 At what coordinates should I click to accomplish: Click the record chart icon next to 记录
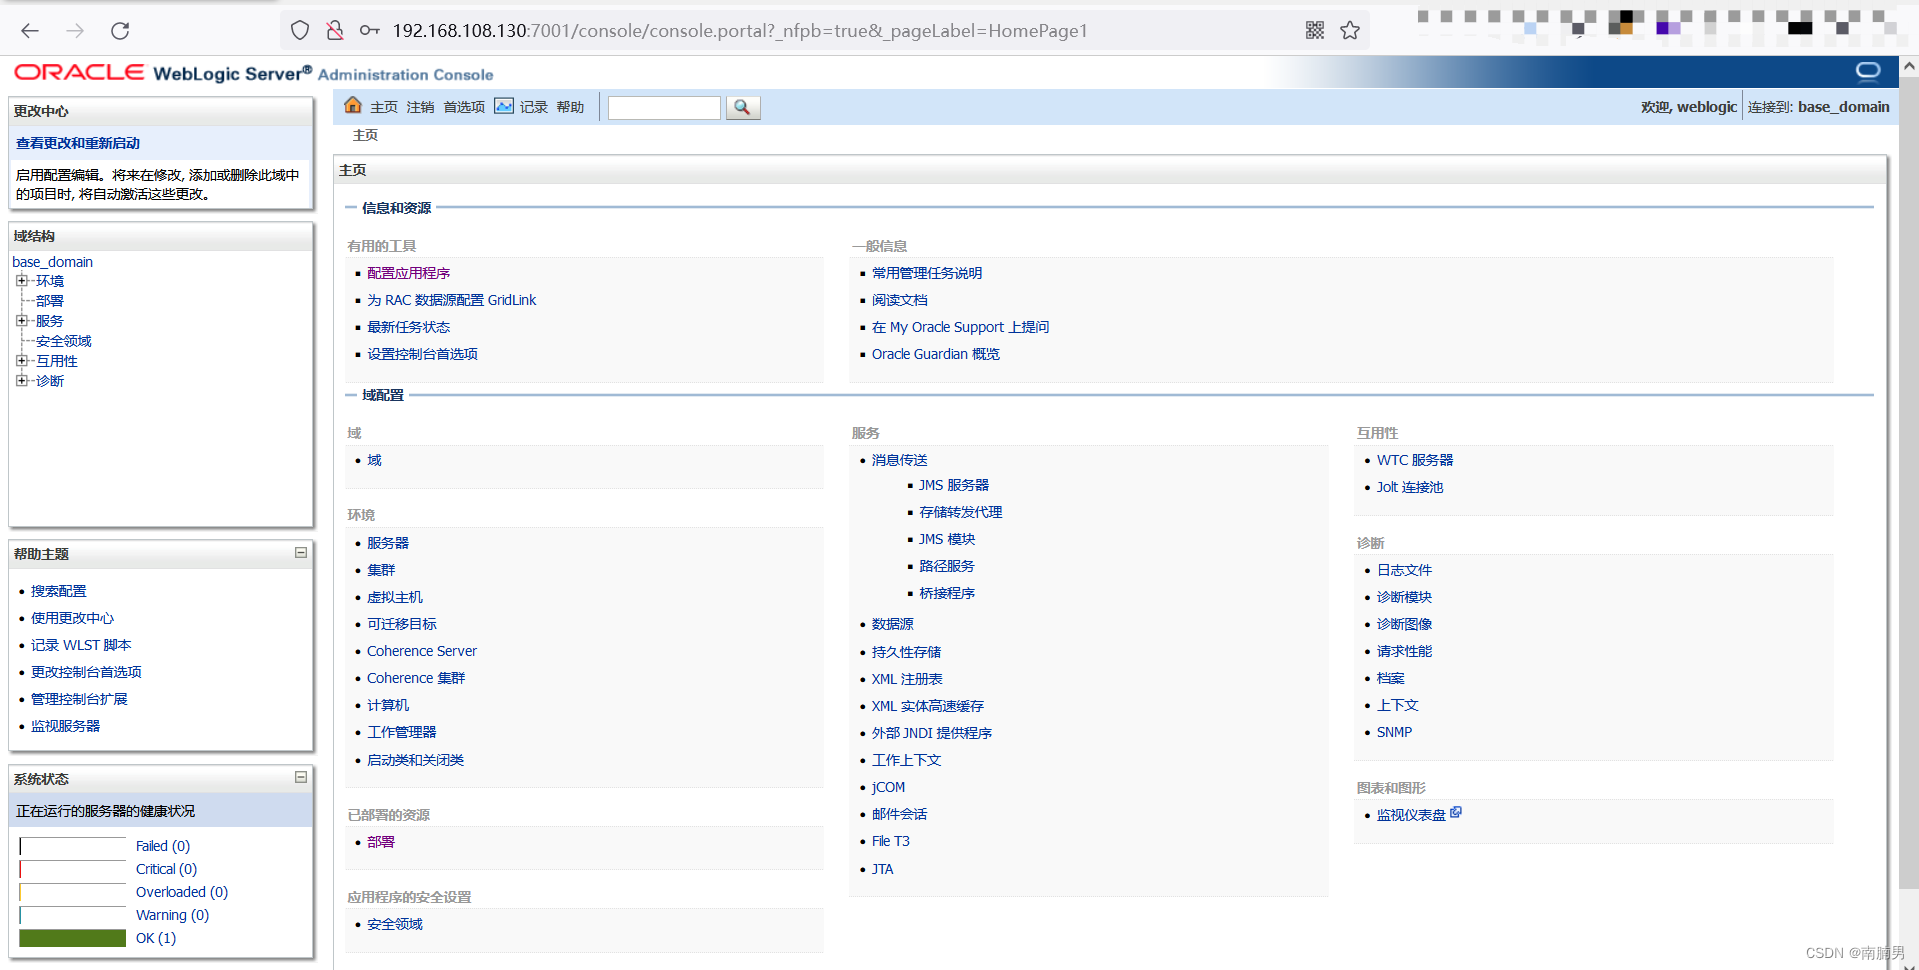(x=504, y=106)
